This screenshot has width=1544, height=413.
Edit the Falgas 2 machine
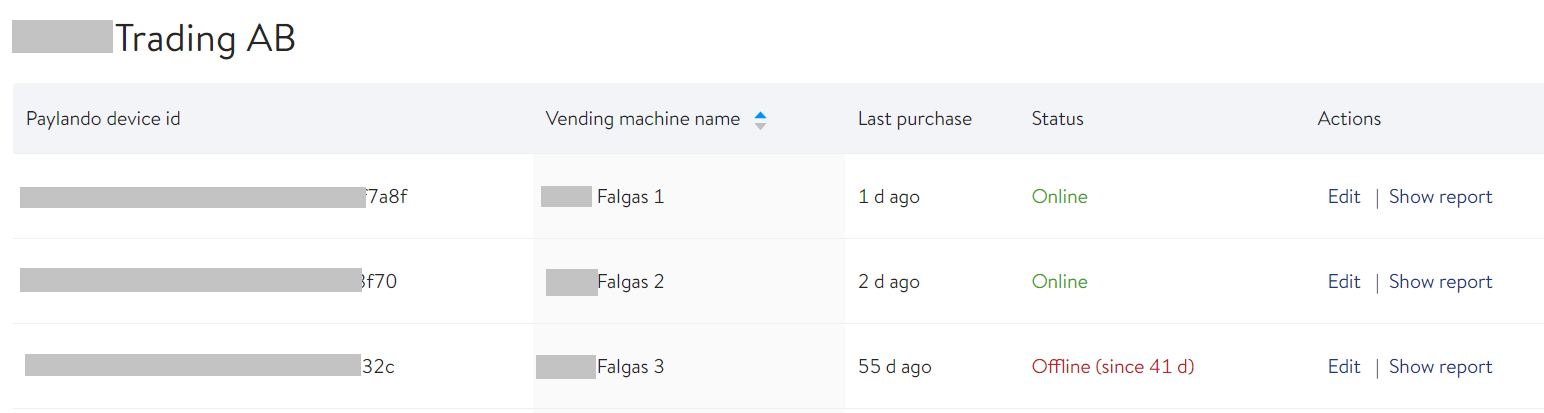coord(1344,282)
